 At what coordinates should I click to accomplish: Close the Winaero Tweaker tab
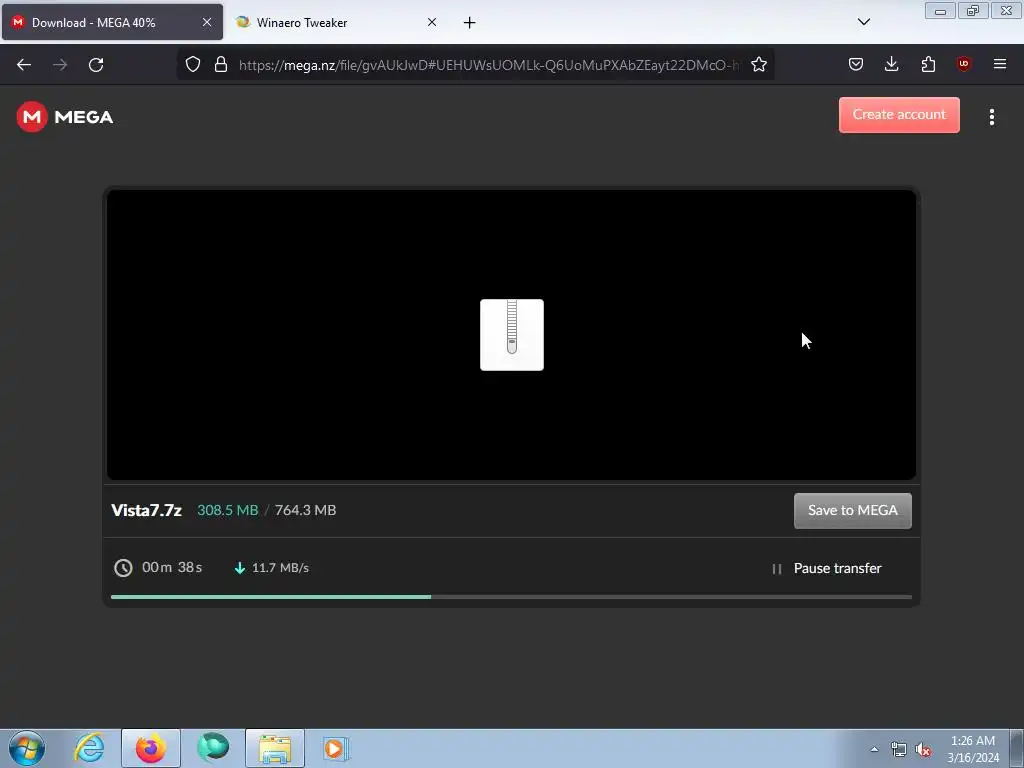coord(432,22)
